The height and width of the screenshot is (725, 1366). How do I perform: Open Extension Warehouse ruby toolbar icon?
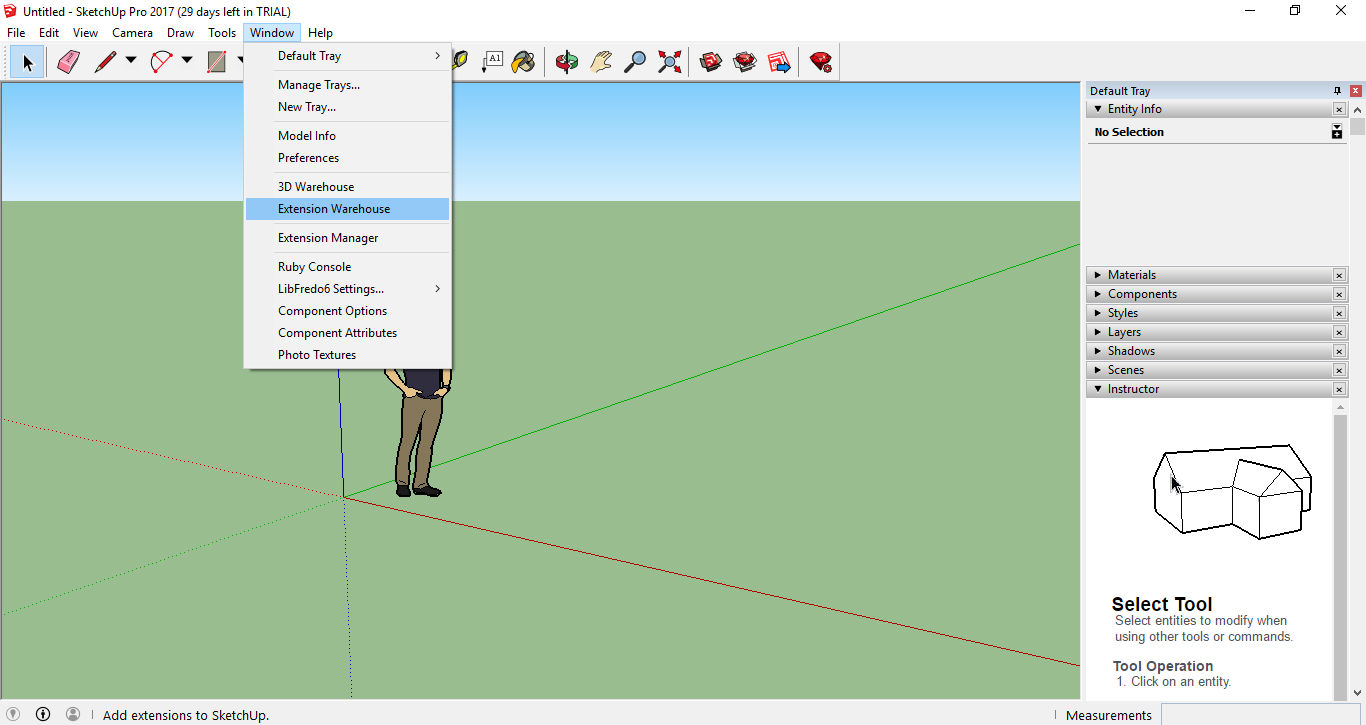coord(821,62)
